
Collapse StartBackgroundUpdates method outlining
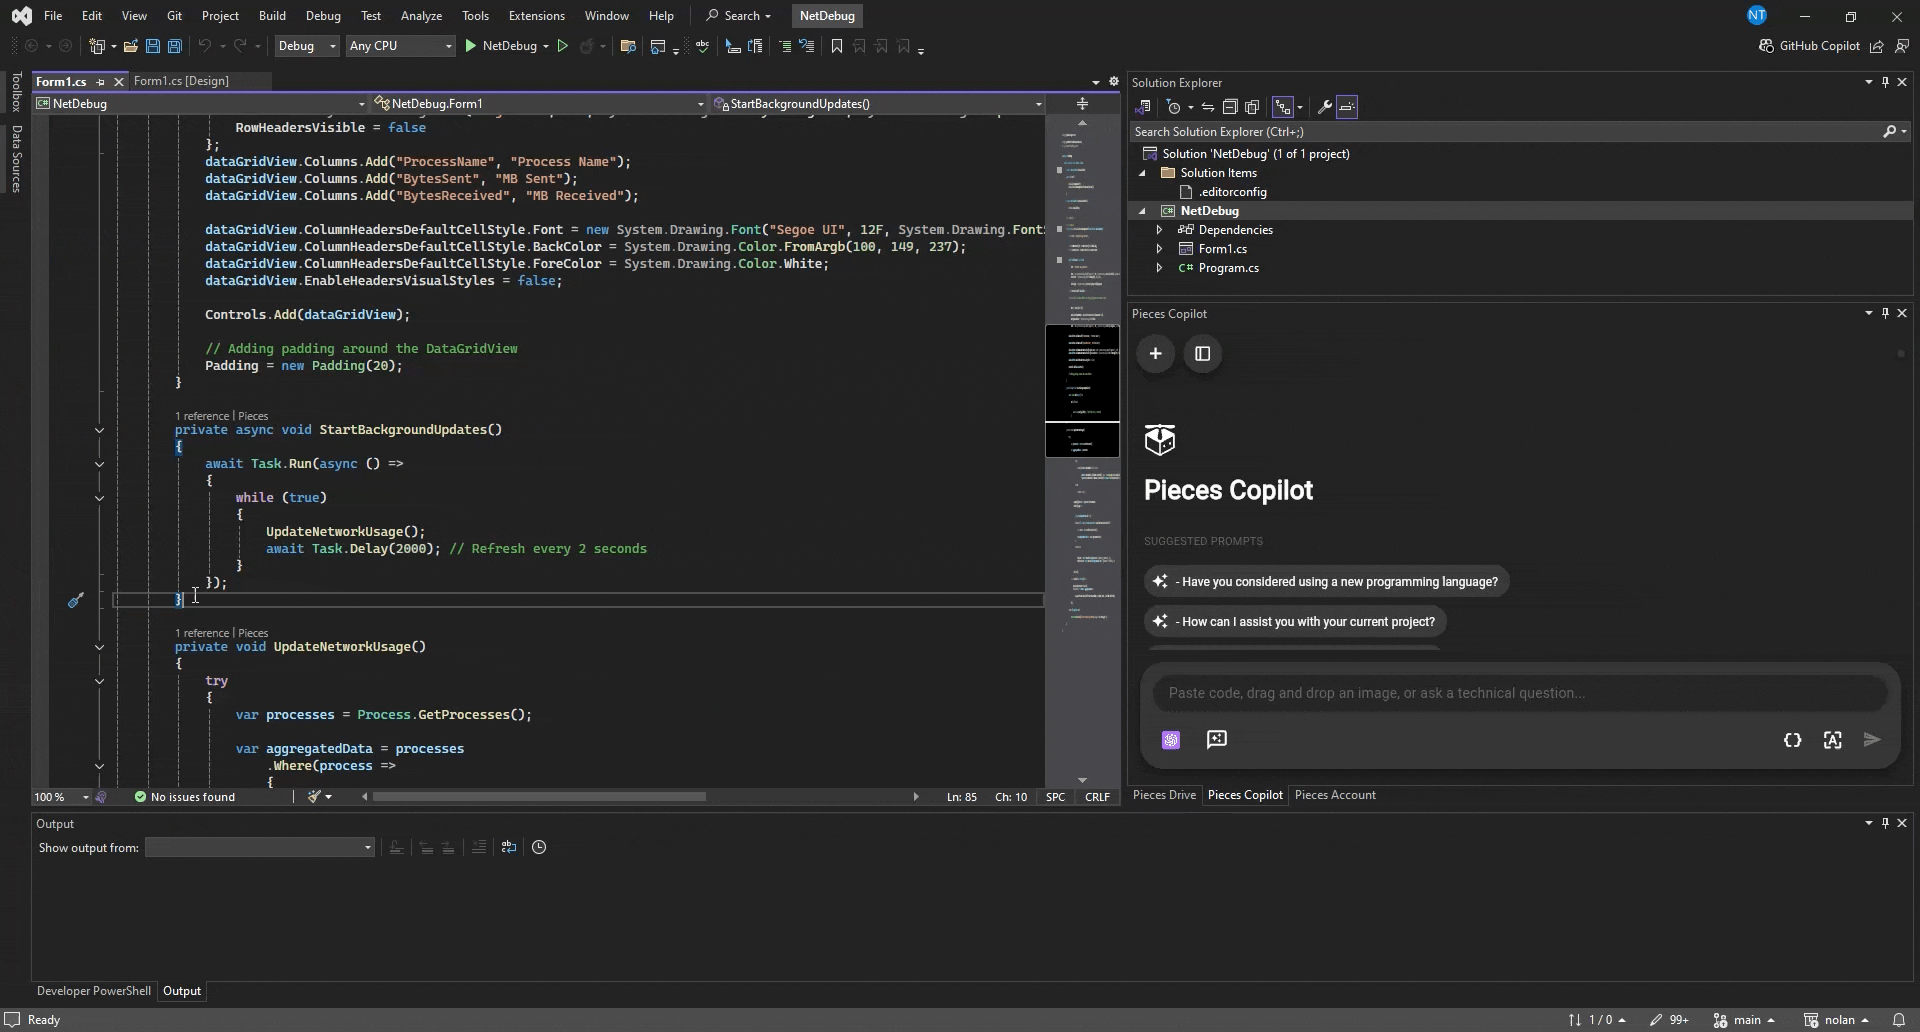pyautogui.click(x=99, y=430)
